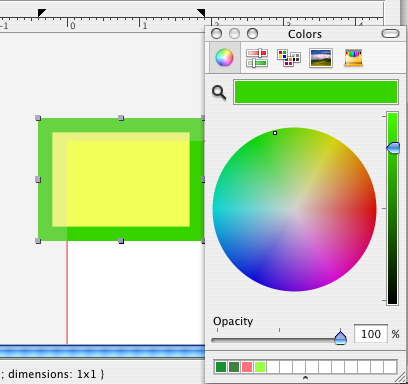Switch to color sliders picker mode
Image resolution: width=408 pixels, height=384 pixels.
(x=257, y=58)
